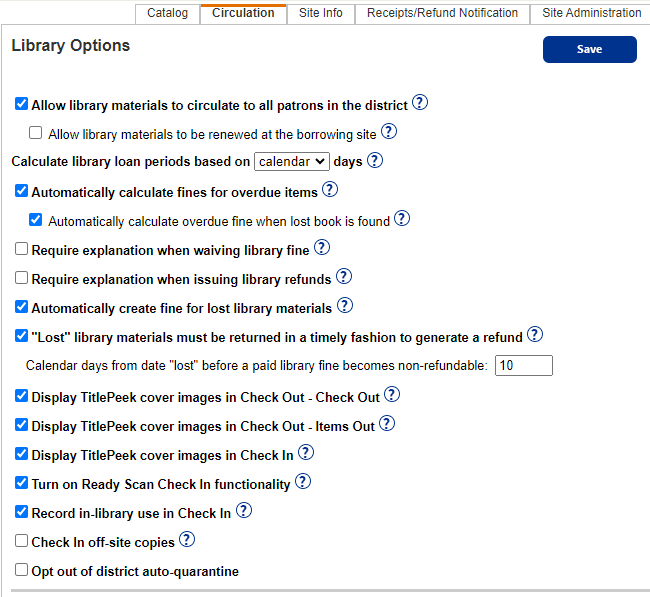Click help icon for issuing library refunds
This screenshot has height=597, width=650.
[343, 277]
